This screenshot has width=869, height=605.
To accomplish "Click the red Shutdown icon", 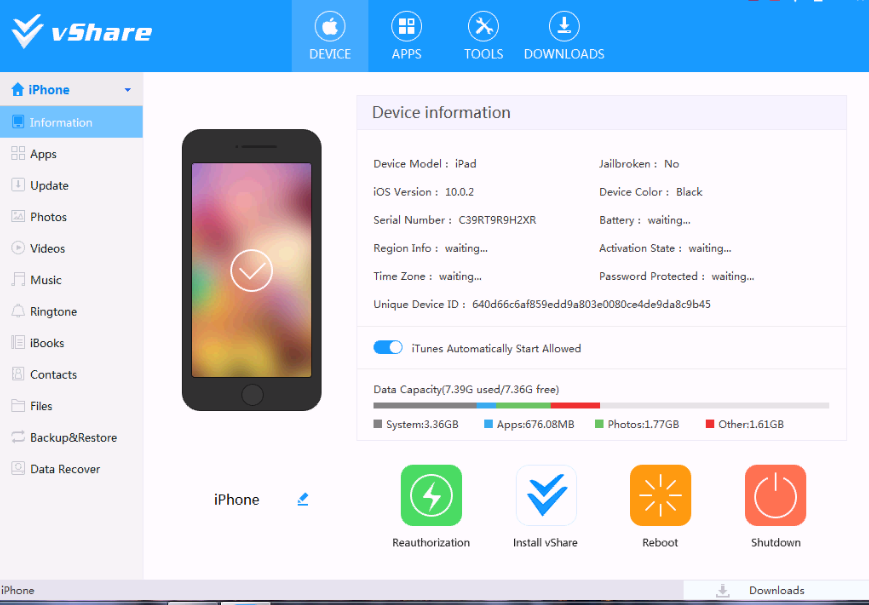I will pos(775,495).
